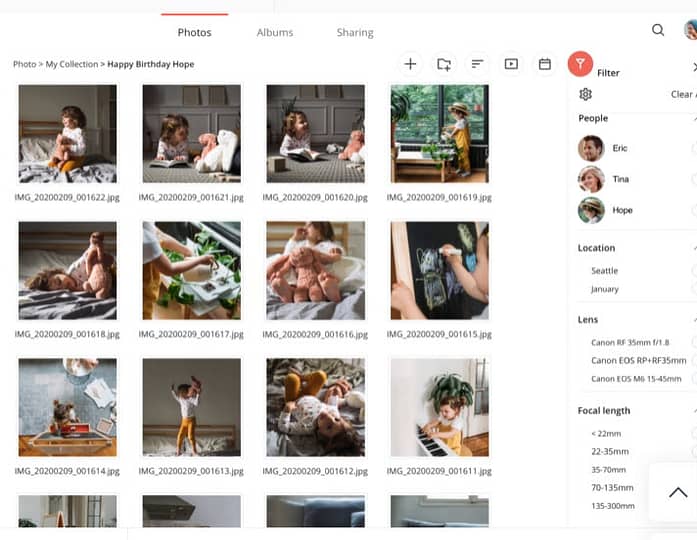Screen dimensions: 697x540
Task: Open photo IMG_20200209_001614 thumbnail
Action: click(x=68, y=408)
